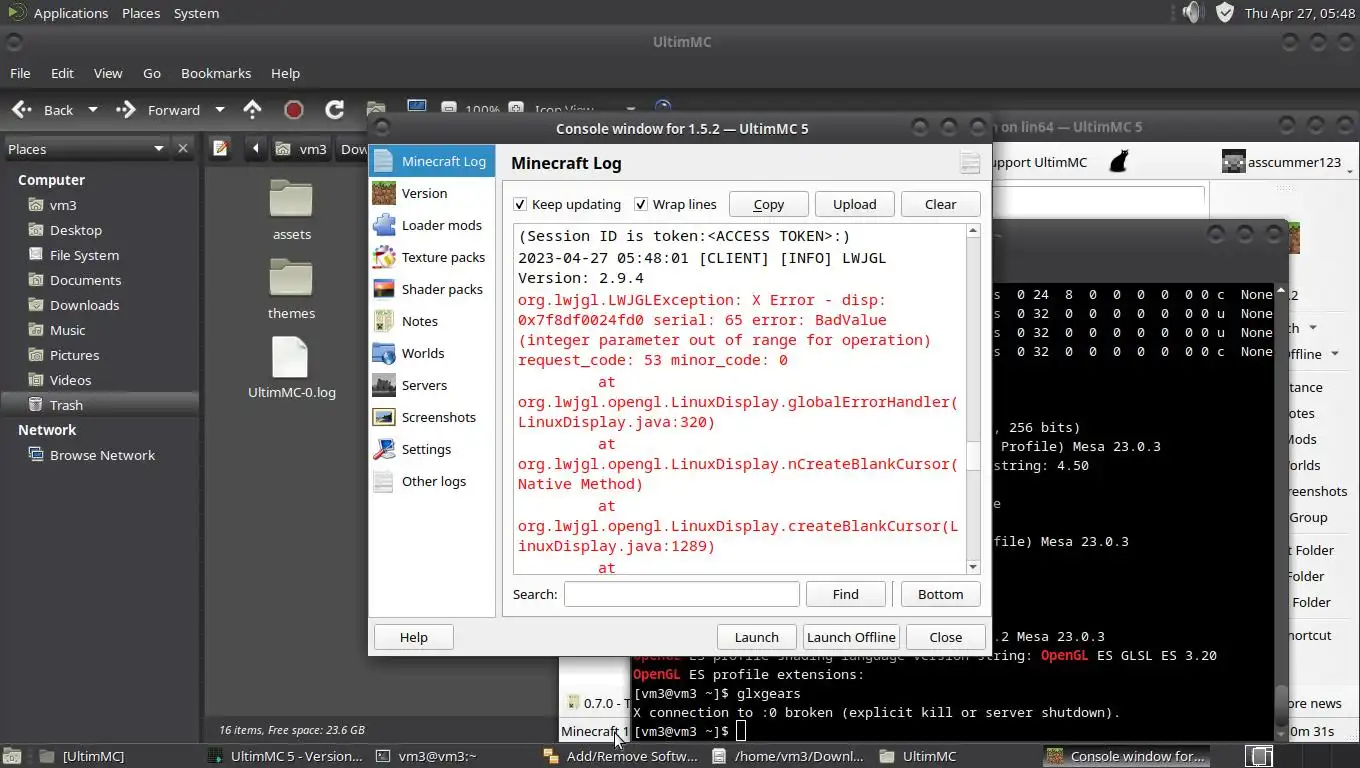The width and height of the screenshot is (1360, 768).
Task: Open the Go menu
Action: [152, 73]
